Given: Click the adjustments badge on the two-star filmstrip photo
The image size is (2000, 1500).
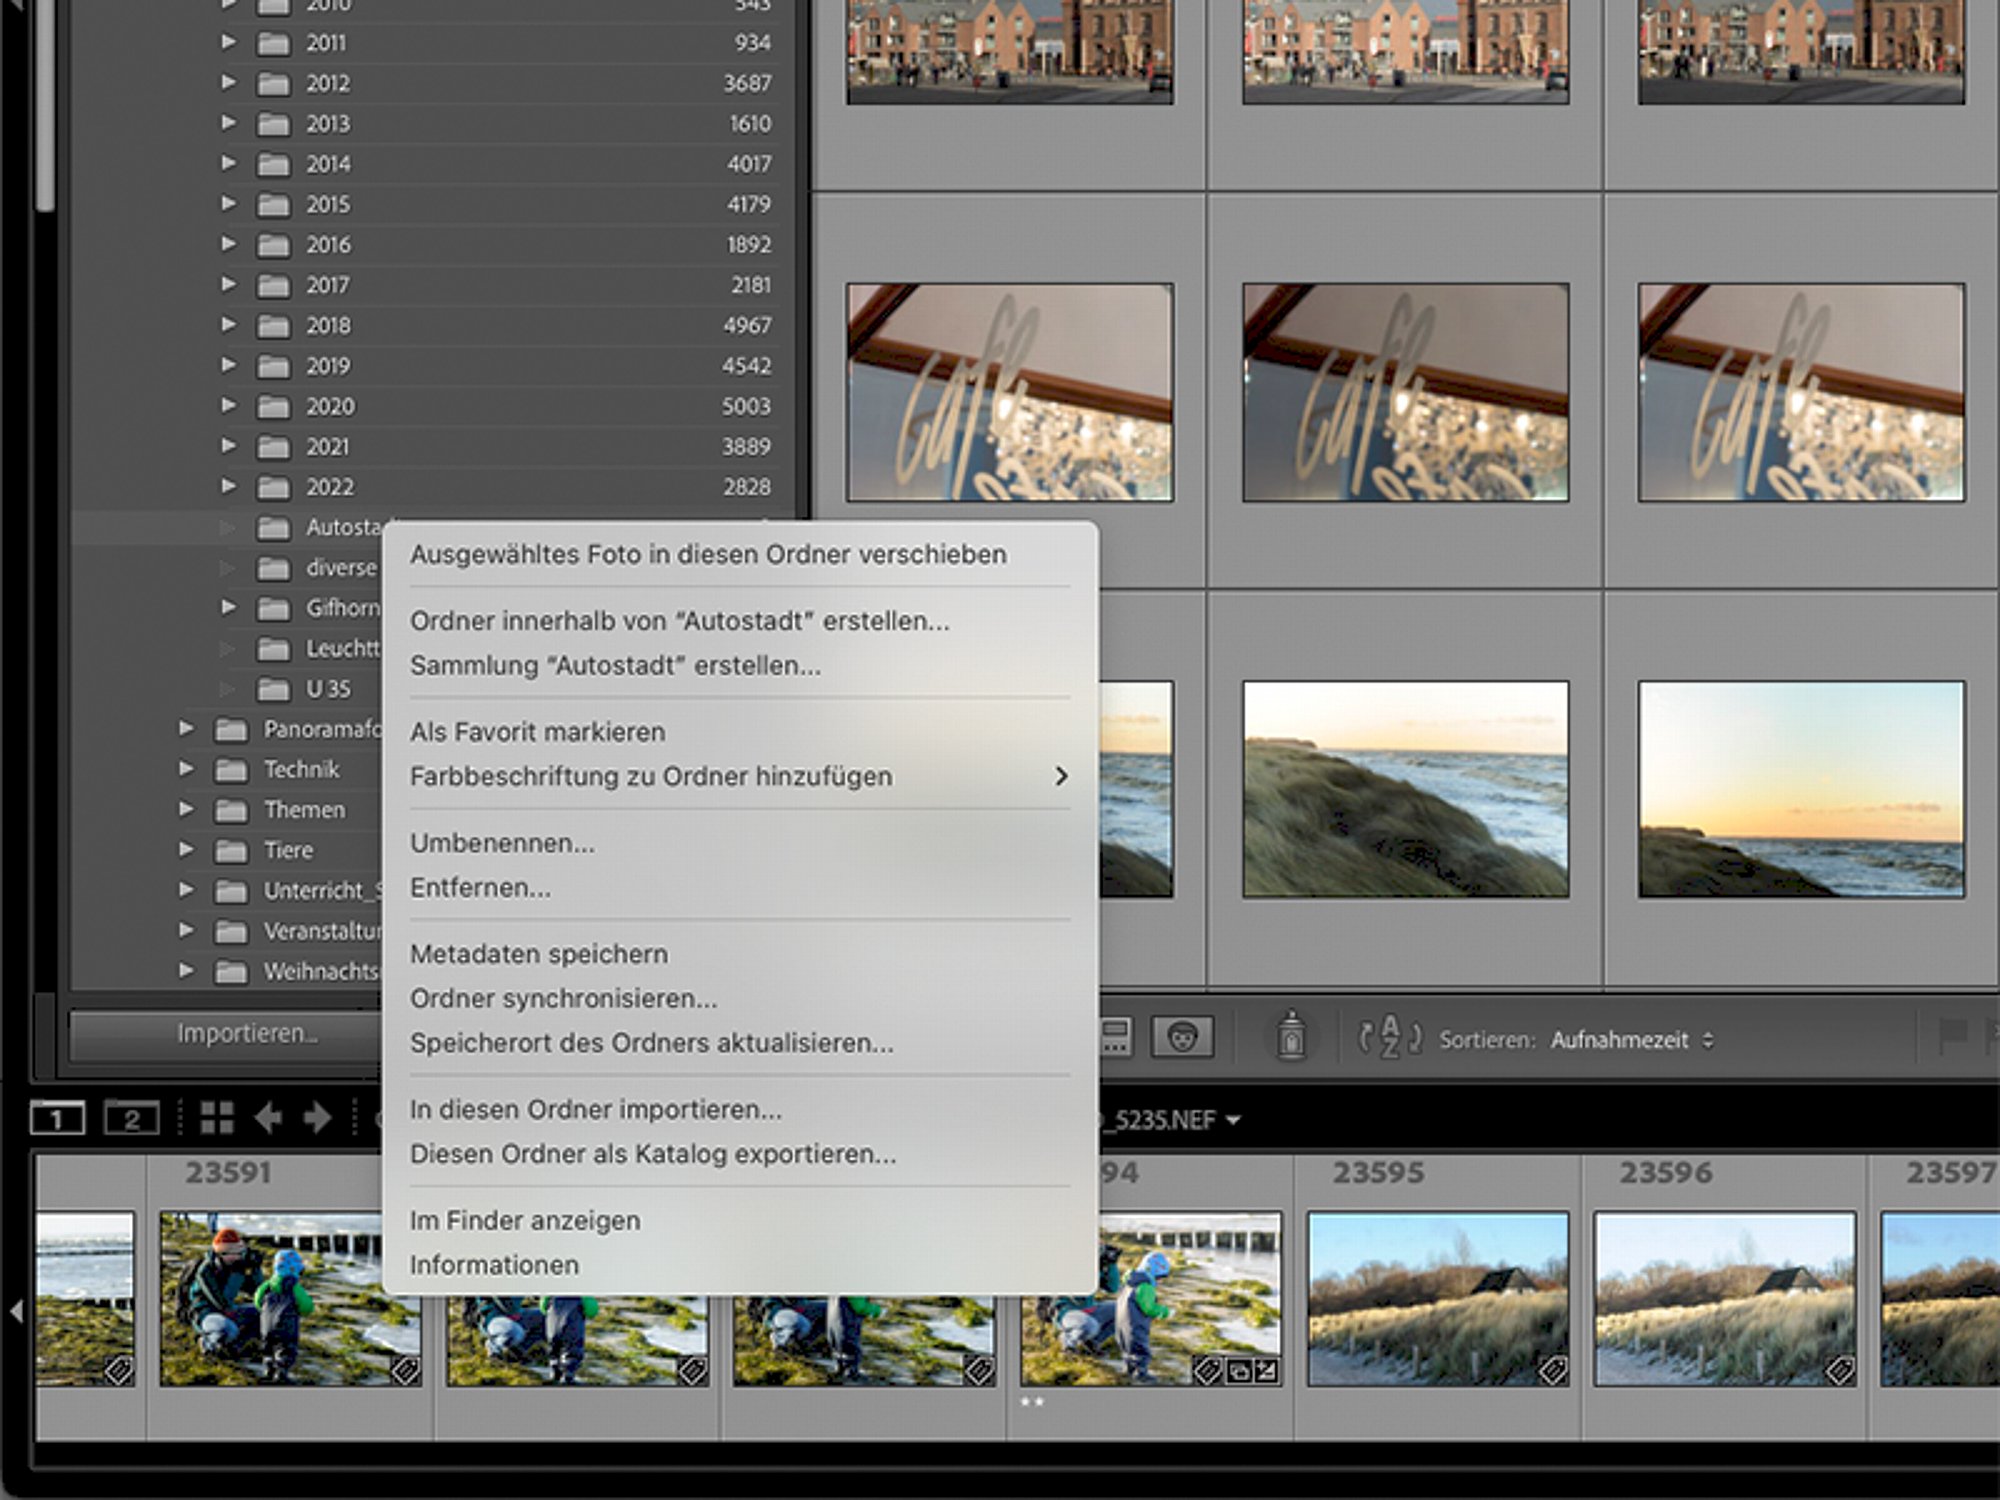Looking at the screenshot, I should click(x=1266, y=1372).
